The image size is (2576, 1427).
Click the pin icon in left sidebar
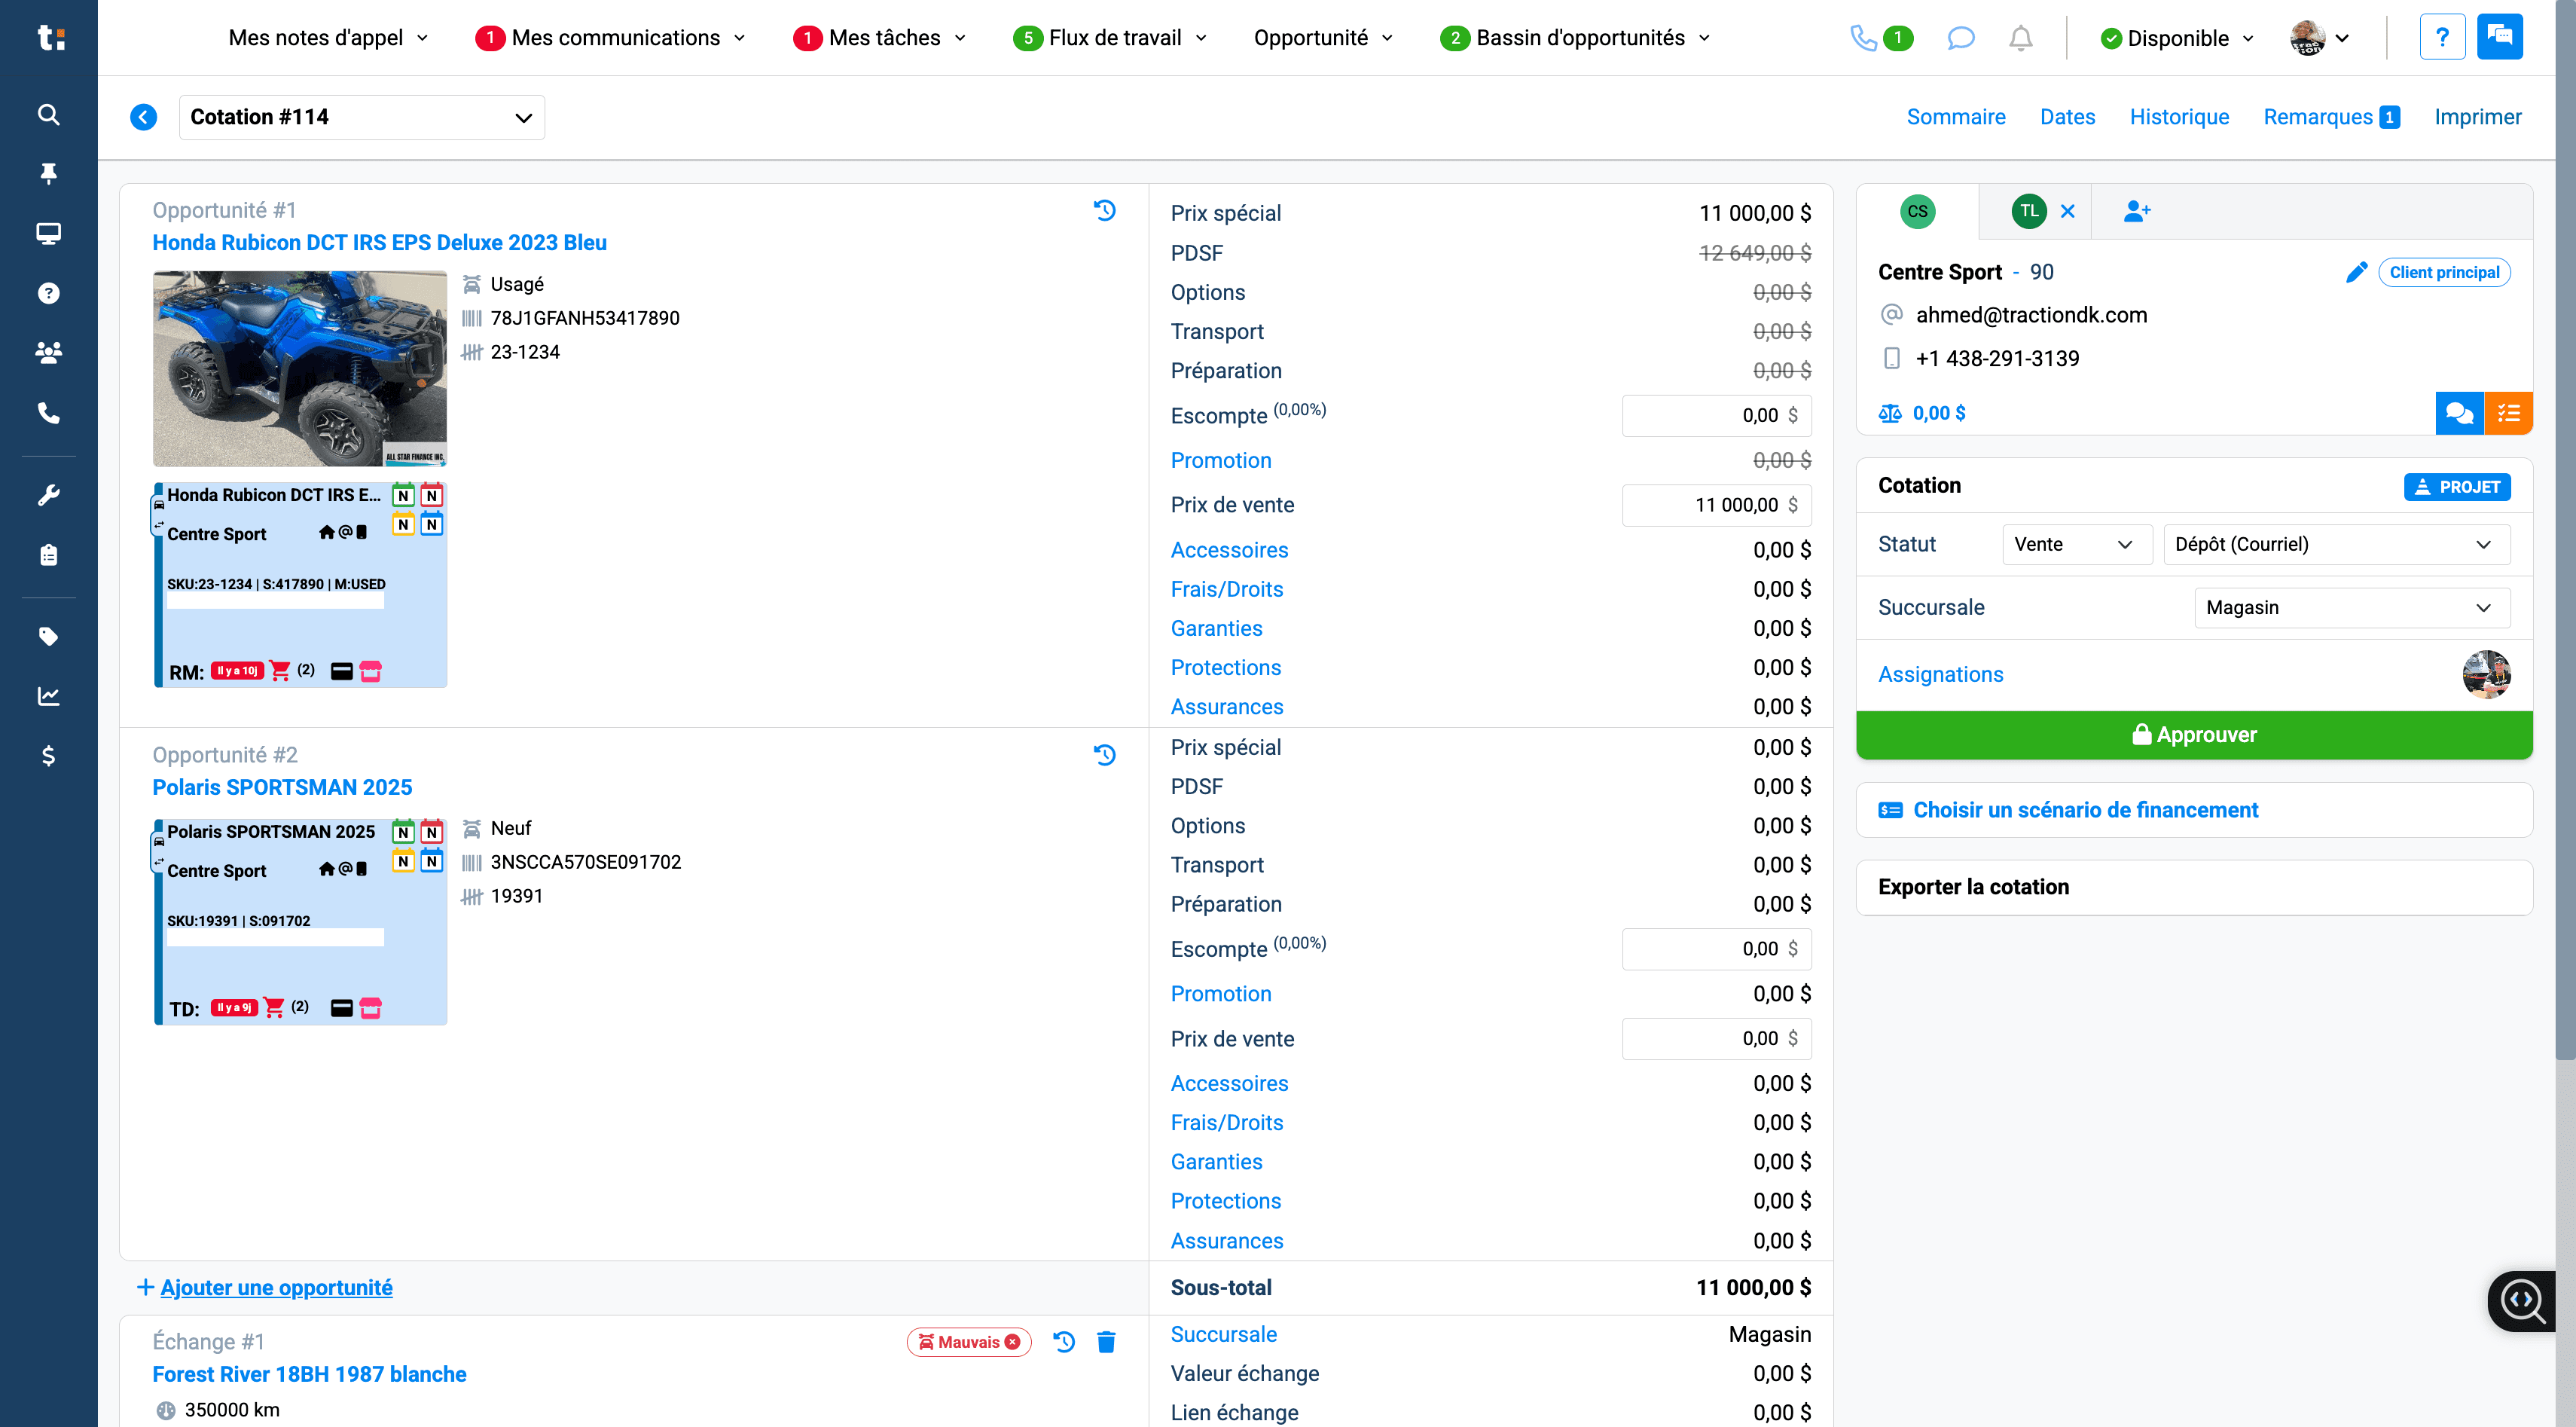(x=48, y=174)
